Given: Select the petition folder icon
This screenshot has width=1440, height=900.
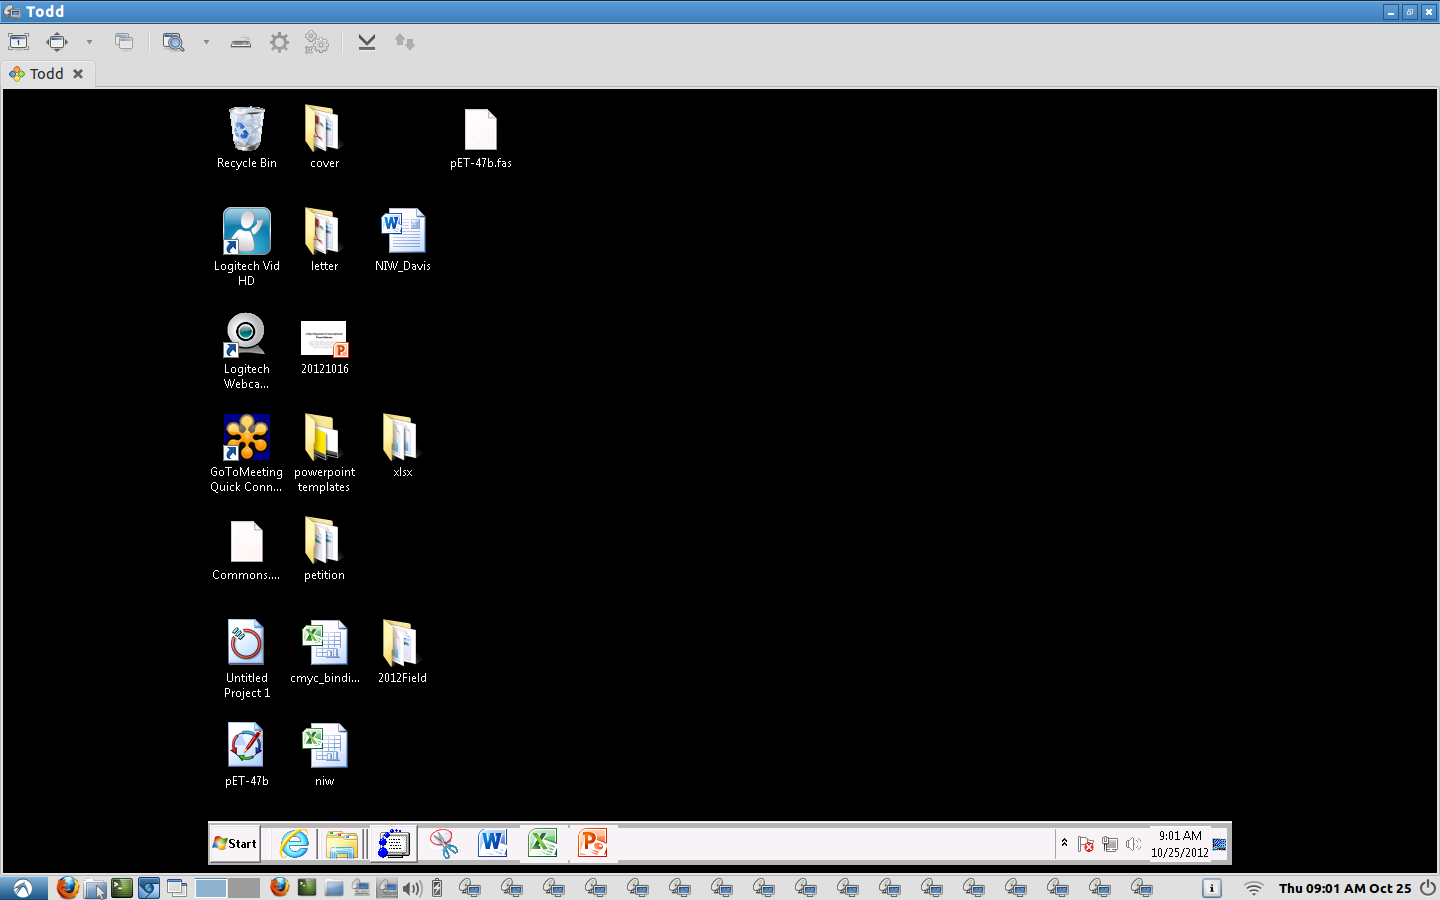Looking at the screenshot, I should 324,549.
